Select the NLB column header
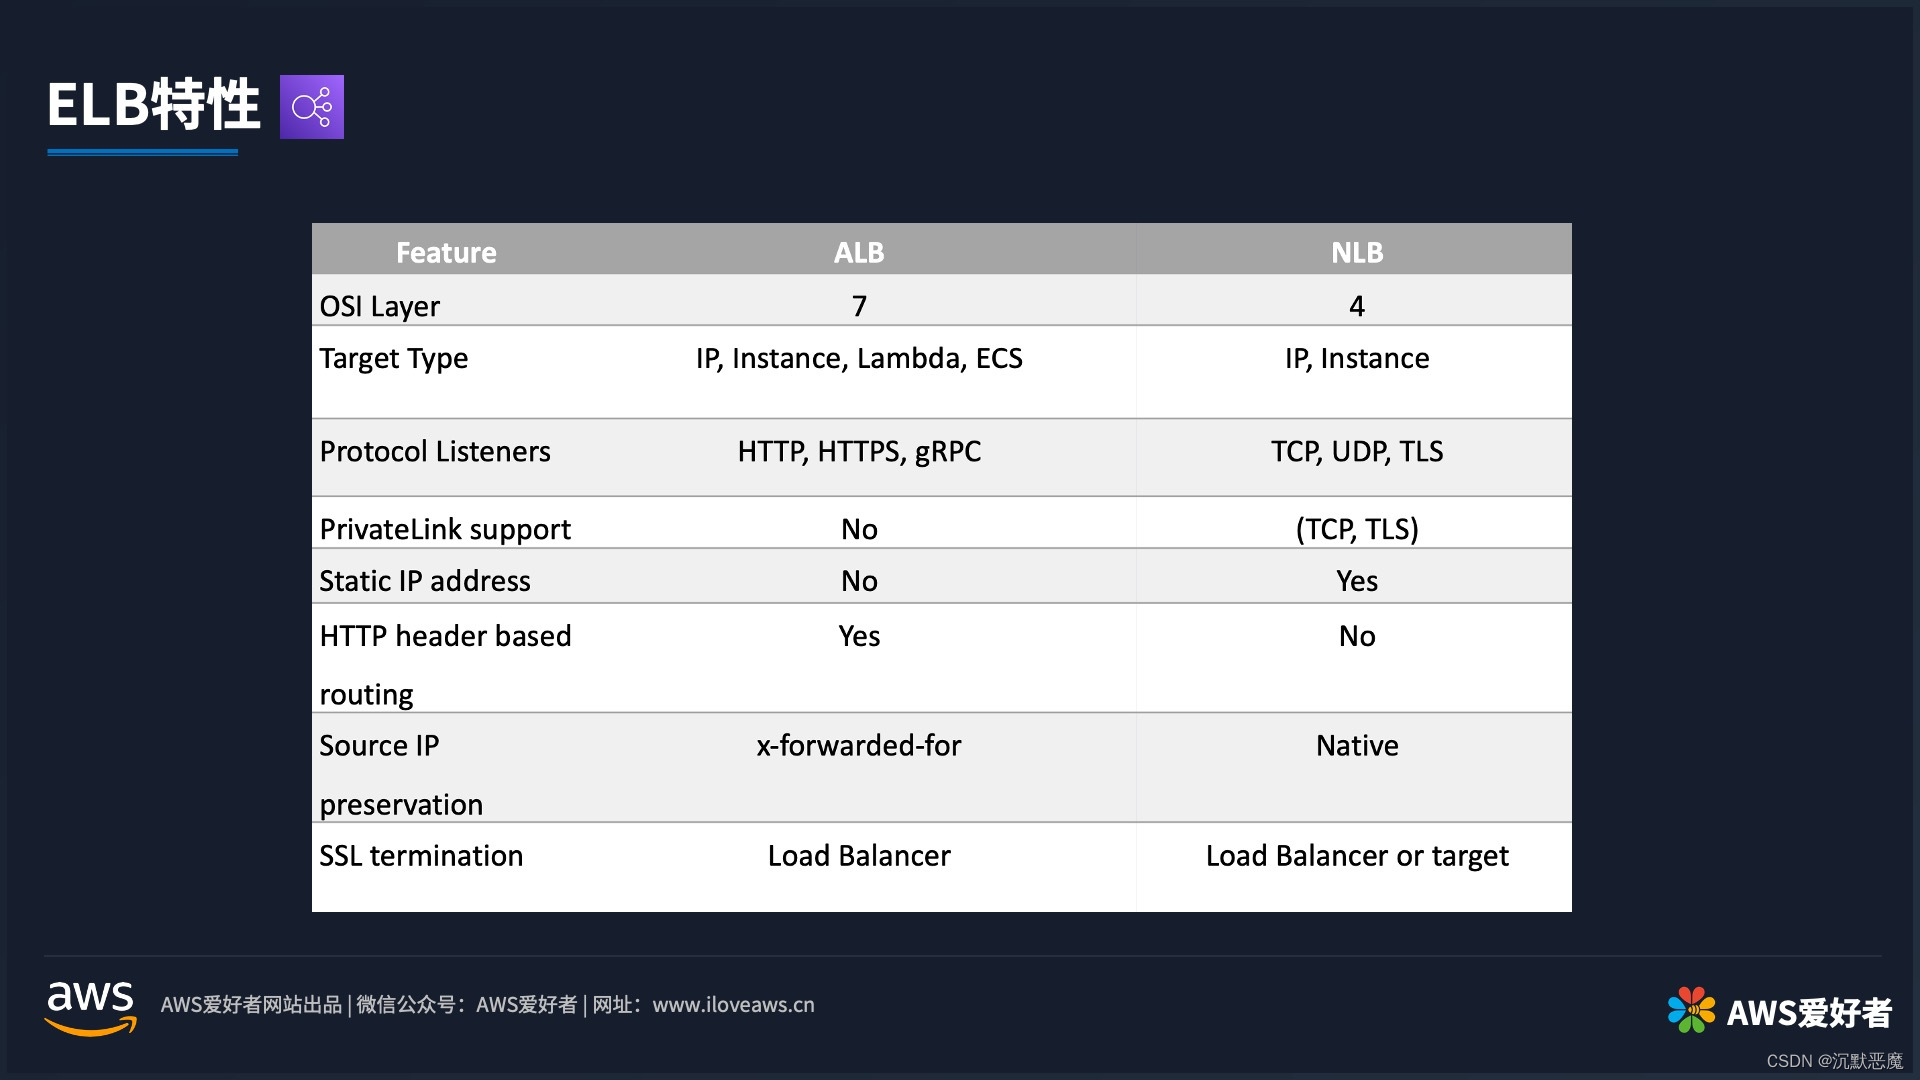This screenshot has height=1080, width=1920. [x=1357, y=252]
